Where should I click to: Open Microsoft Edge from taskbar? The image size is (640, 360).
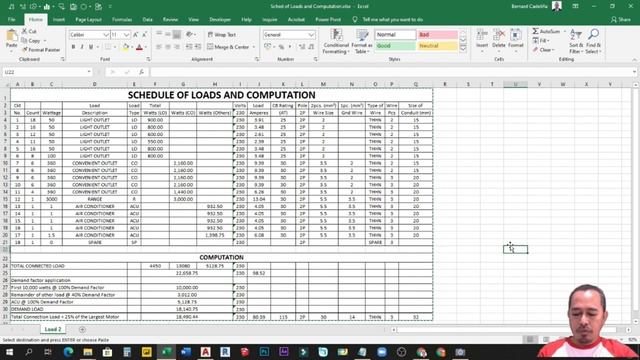68,352
